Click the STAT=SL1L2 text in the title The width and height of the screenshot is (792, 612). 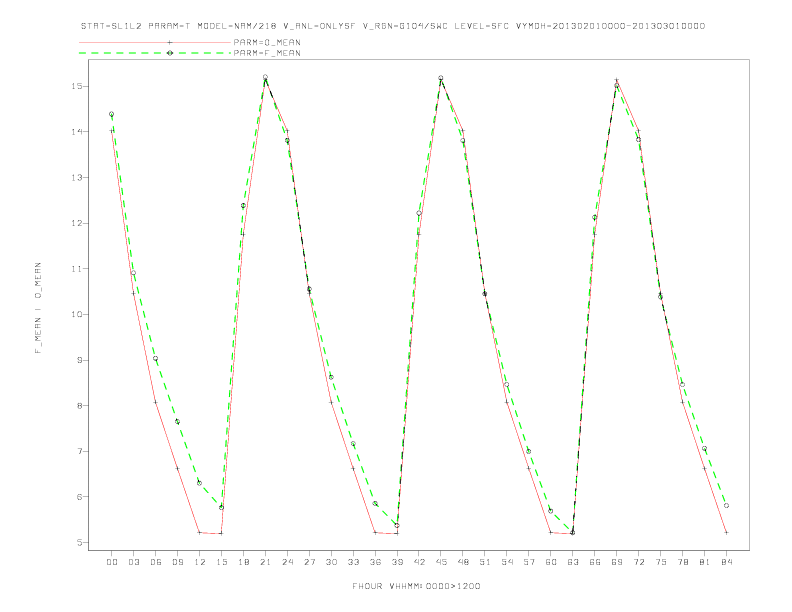click(112, 26)
